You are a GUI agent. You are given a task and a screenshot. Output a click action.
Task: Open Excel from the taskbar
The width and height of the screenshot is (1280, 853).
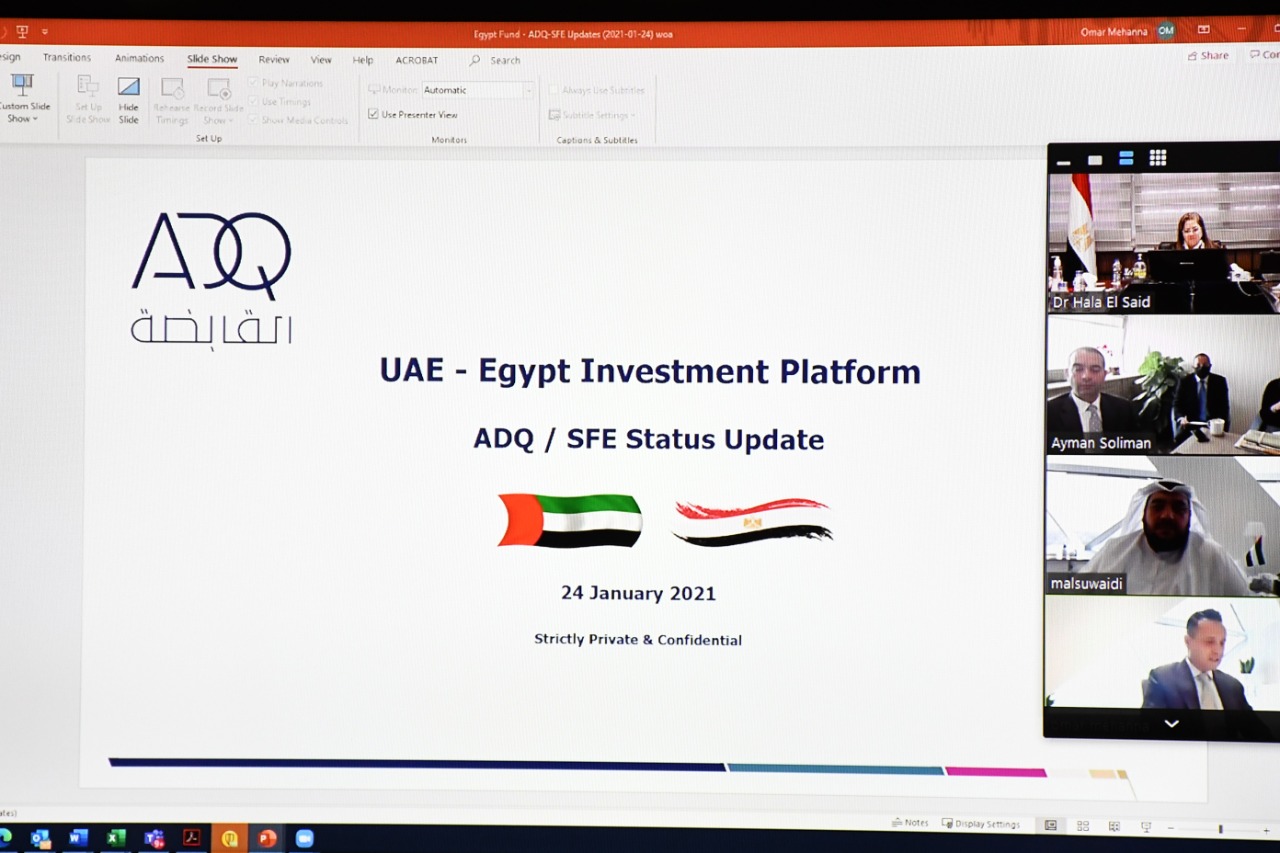116,838
